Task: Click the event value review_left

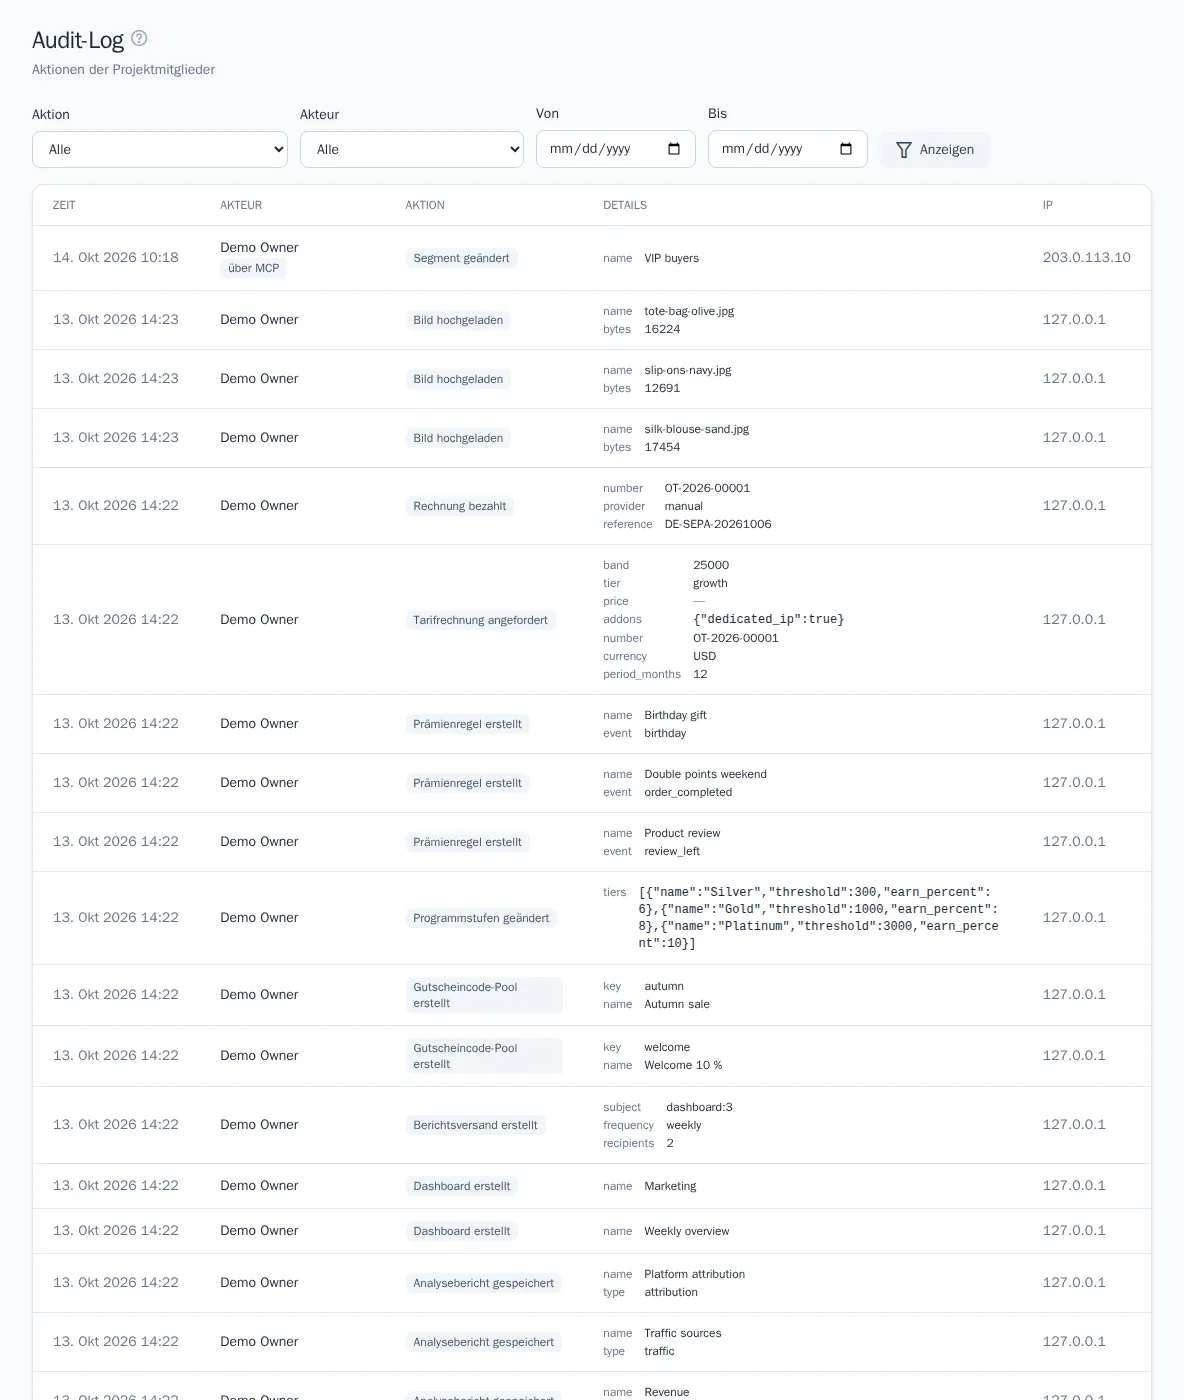Action: coord(672,851)
